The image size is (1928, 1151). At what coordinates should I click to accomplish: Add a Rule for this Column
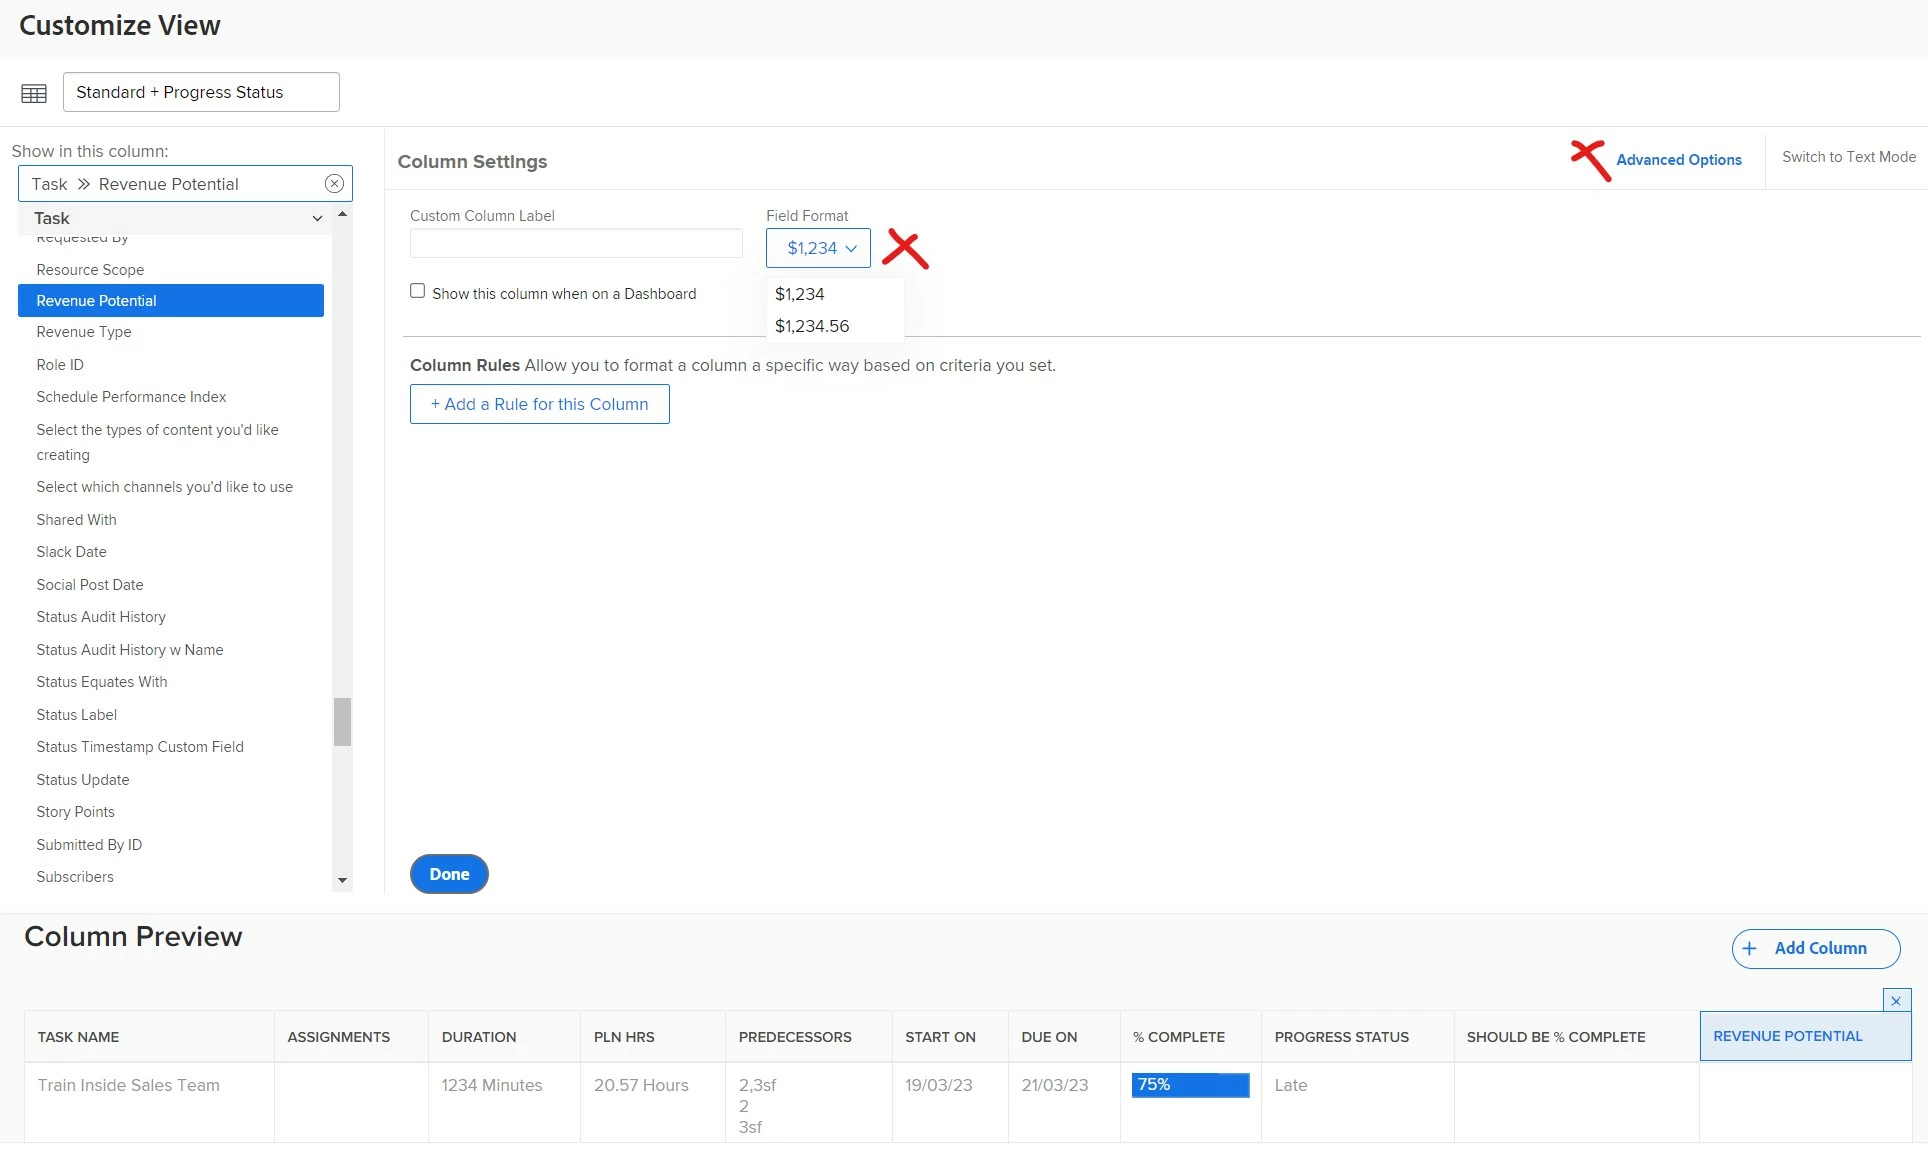coord(539,404)
